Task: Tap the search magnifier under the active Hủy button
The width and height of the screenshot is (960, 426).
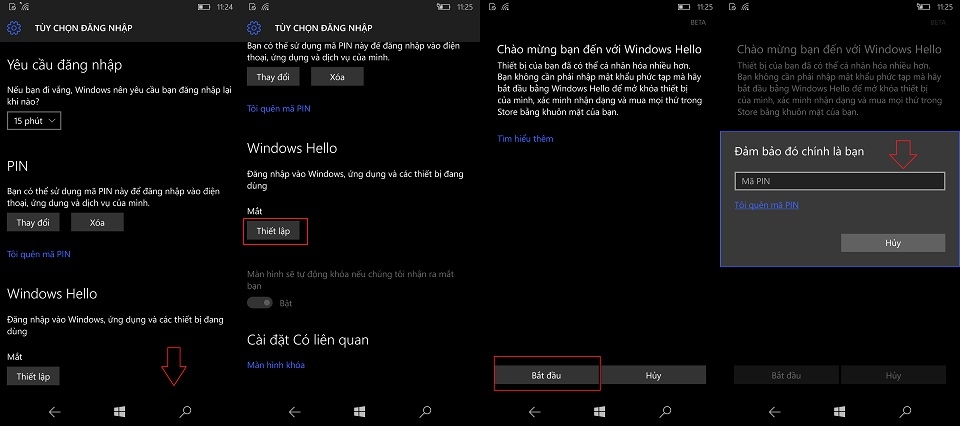Action: [x=665, y=412]
